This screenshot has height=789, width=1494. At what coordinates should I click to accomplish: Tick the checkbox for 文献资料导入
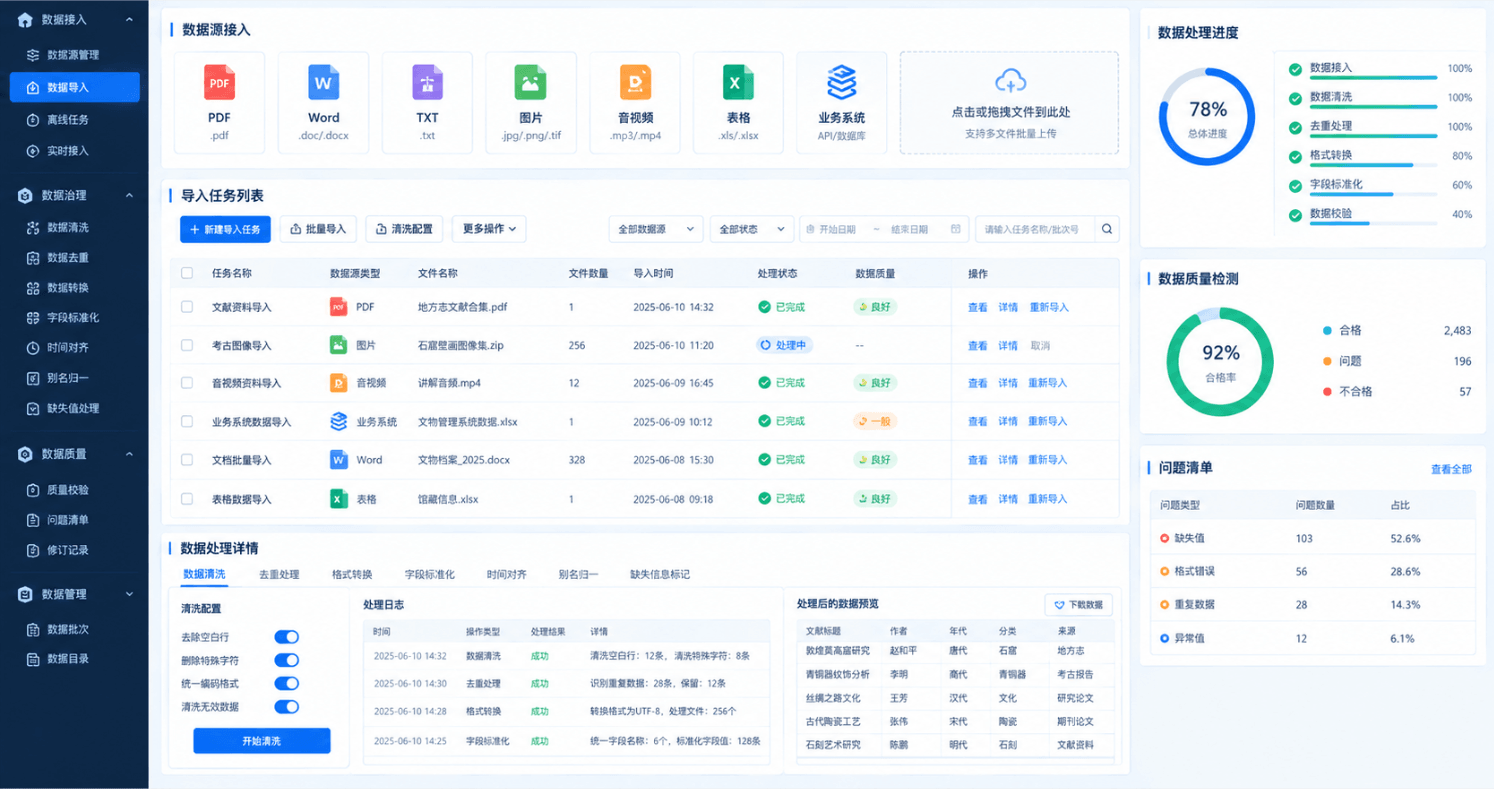pyautogui.click(x=187, y=307)
